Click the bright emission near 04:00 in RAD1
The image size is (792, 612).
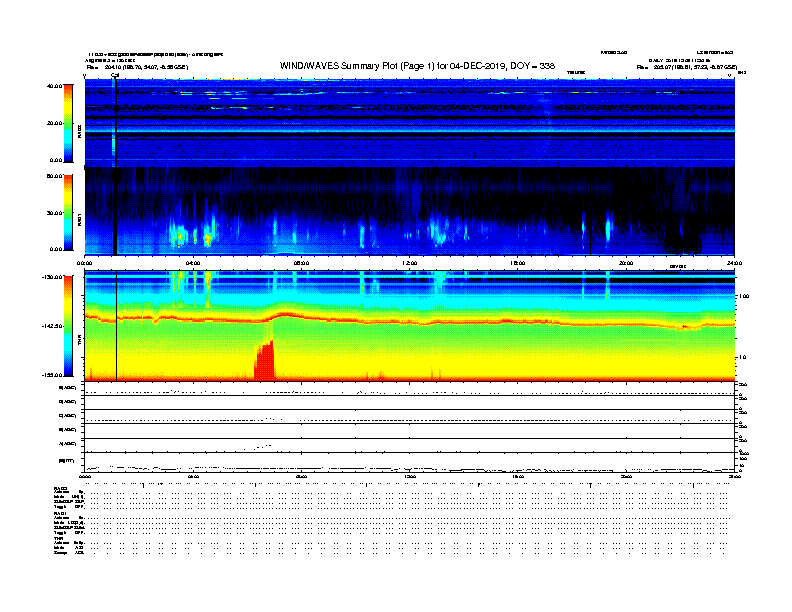click(x=180, y=236)
